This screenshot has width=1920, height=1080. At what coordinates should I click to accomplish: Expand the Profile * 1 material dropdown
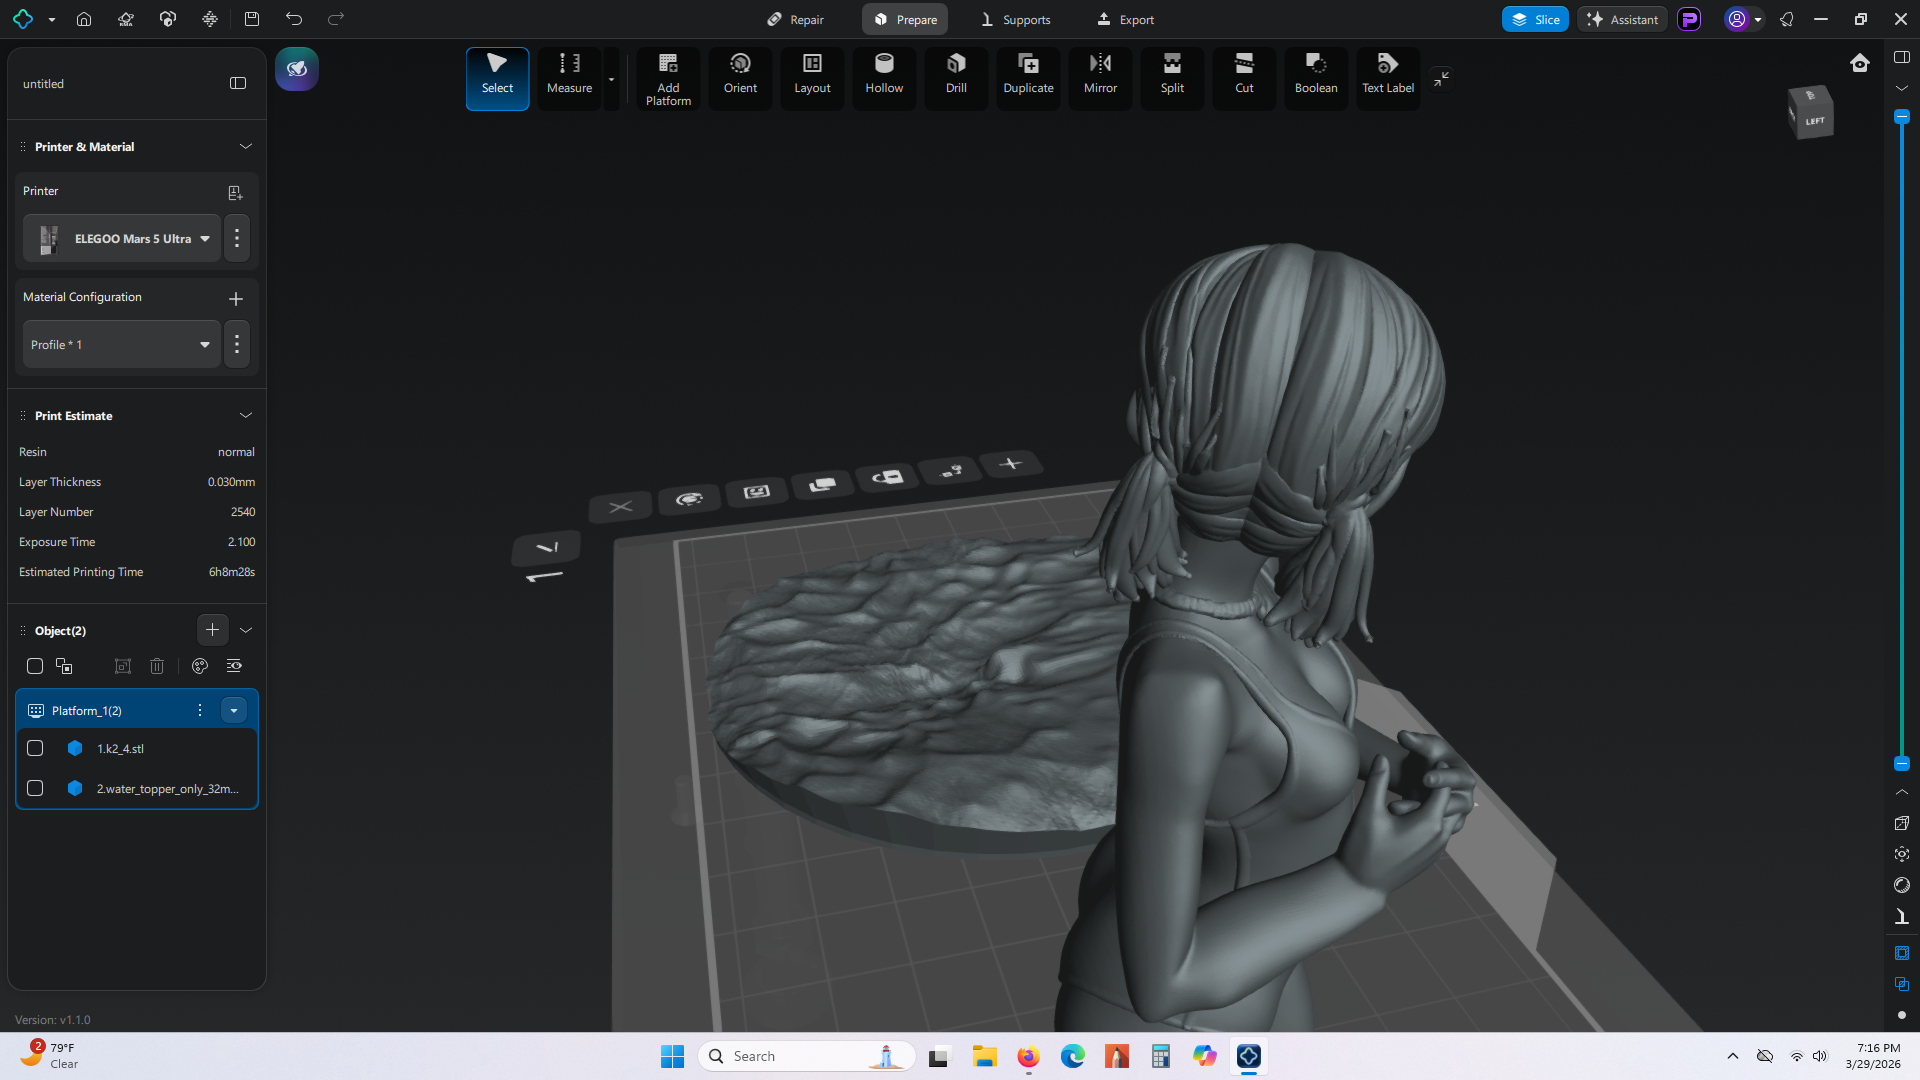[x=122, y=345]
